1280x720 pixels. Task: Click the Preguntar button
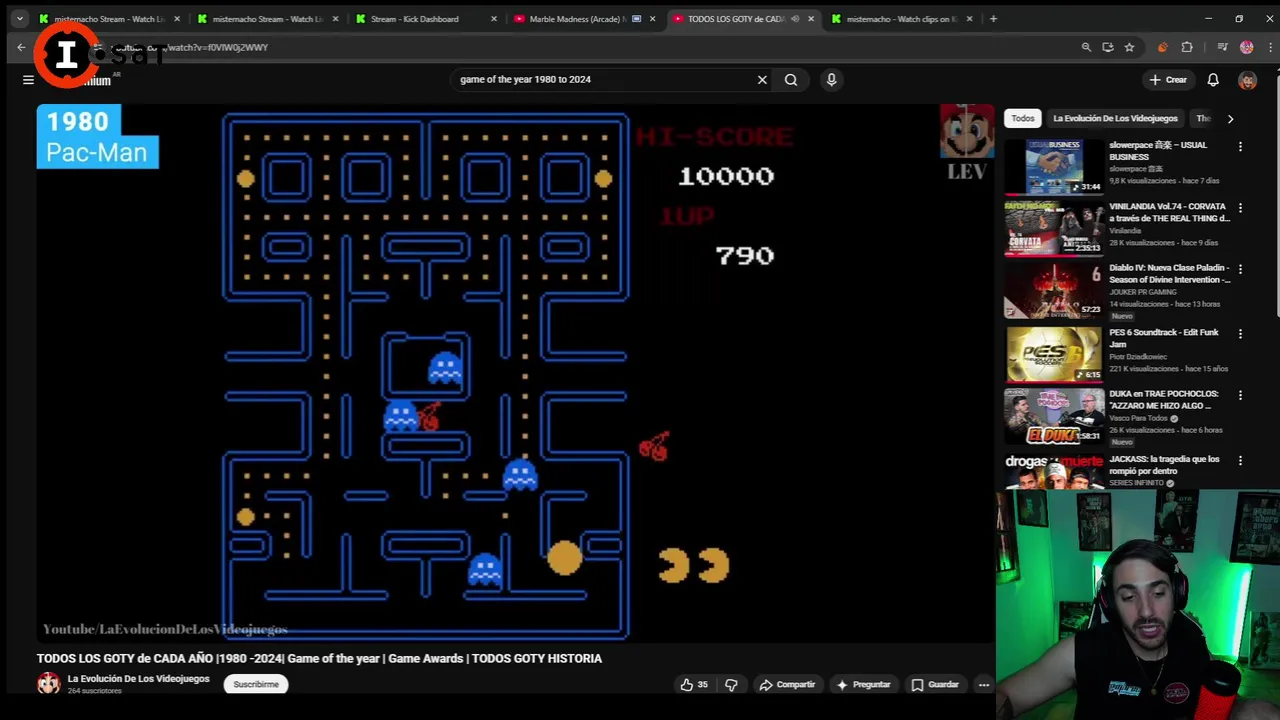pyautogui.click(x=863, y=685)
